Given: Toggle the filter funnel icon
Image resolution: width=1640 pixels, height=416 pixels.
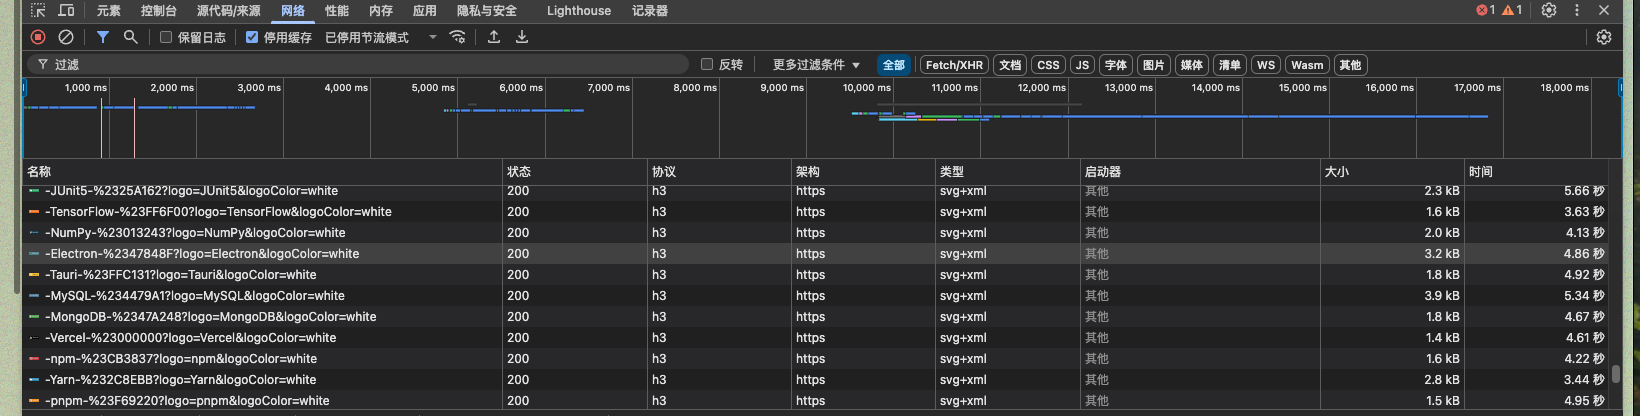Looking at the screenshot, I should 102,37.
